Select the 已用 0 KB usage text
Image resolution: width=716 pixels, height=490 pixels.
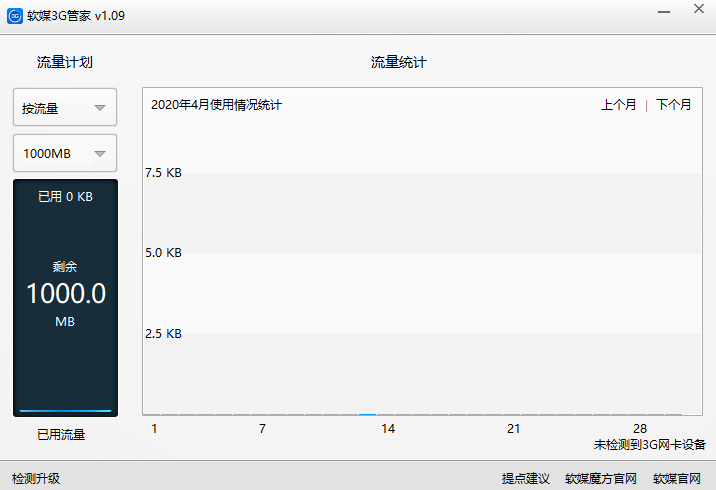pyautogui.click(x=65, y=196)
